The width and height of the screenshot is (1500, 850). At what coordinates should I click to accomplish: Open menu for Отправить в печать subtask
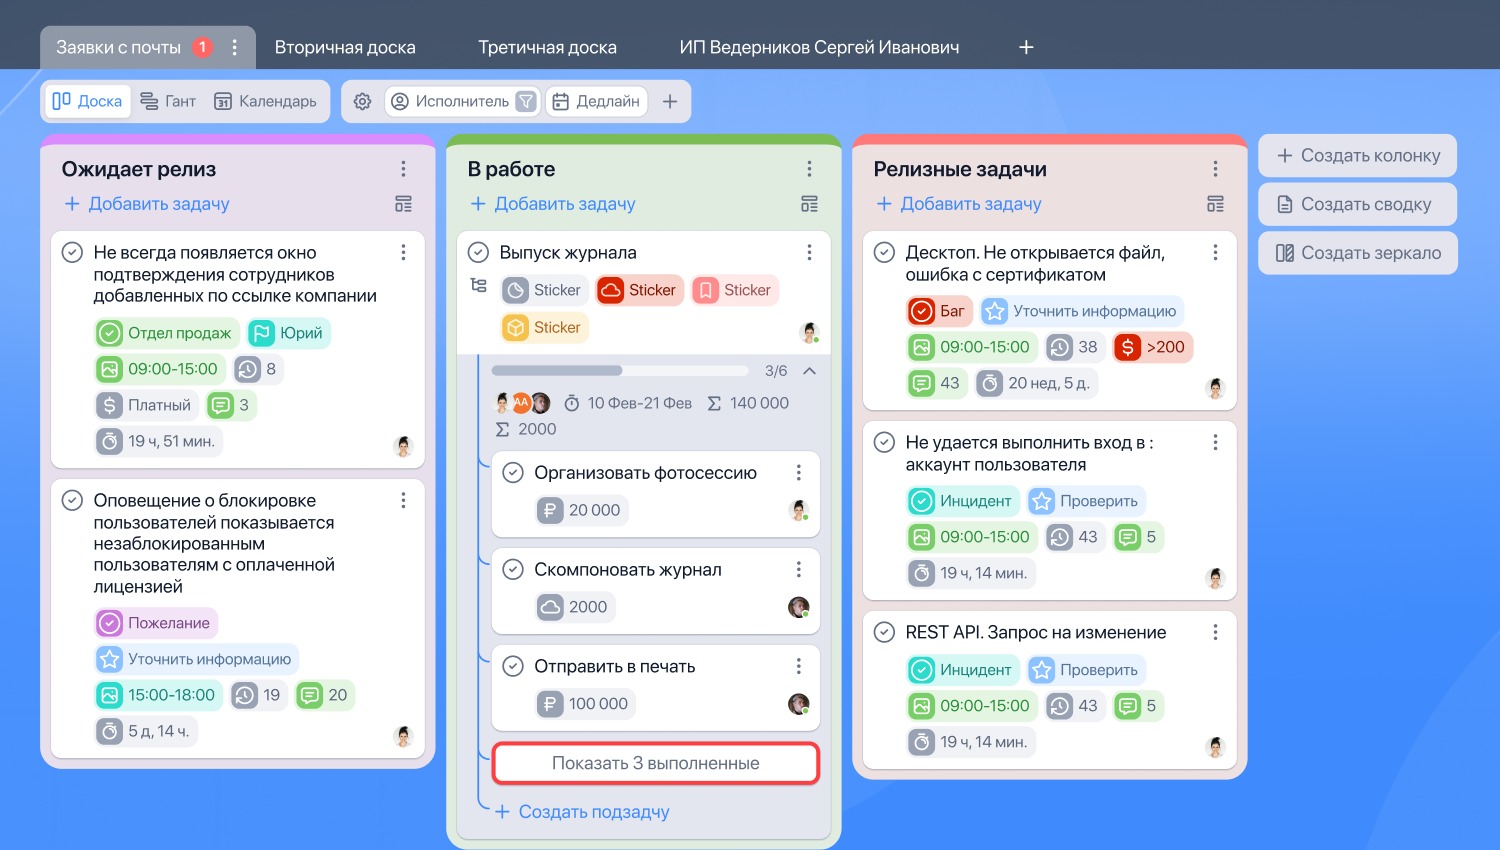click(x=798, y=666)
